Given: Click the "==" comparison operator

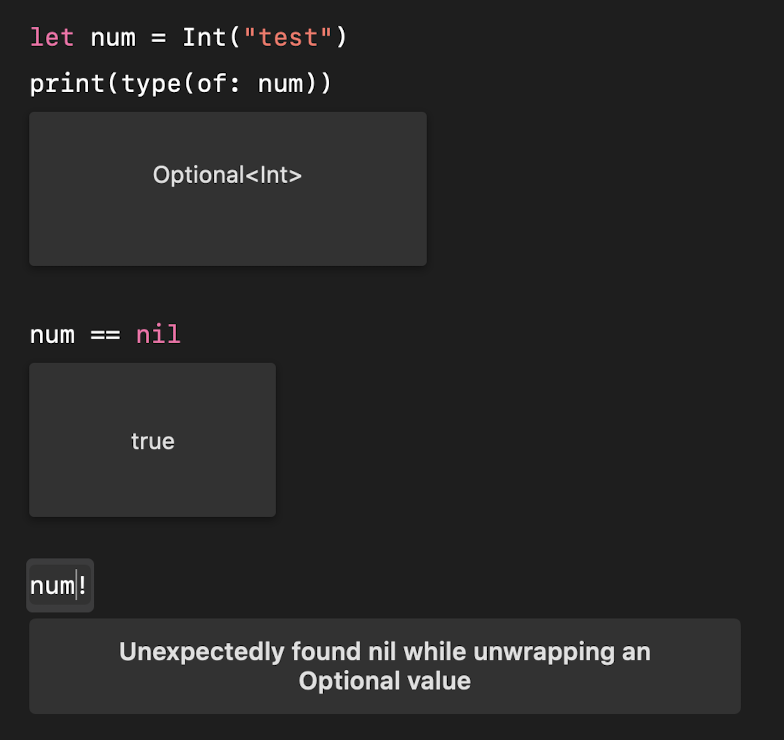Looking at the screenshot, I should [105, 334].
